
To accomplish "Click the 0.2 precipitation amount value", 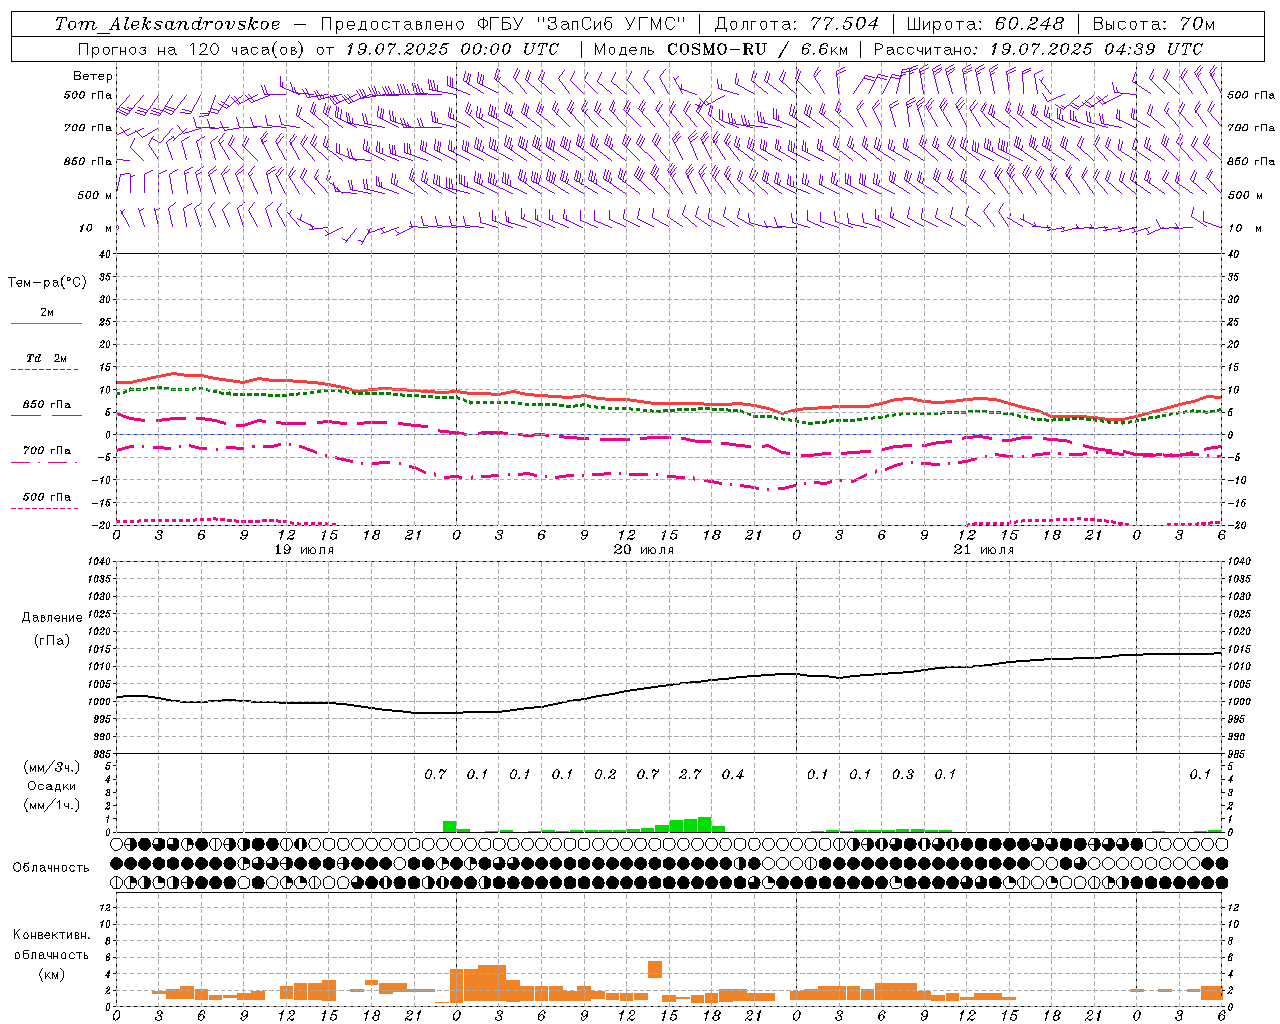I will pyautogui.click(x=605, y=774).
